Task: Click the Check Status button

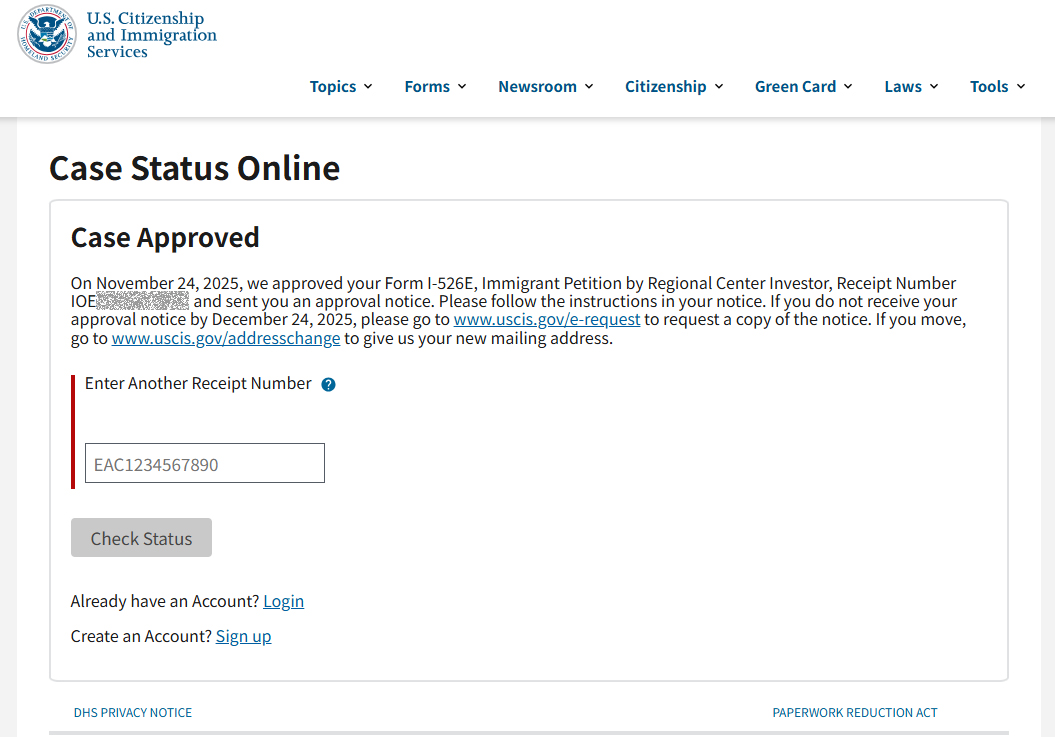Action: click(141, 538)
